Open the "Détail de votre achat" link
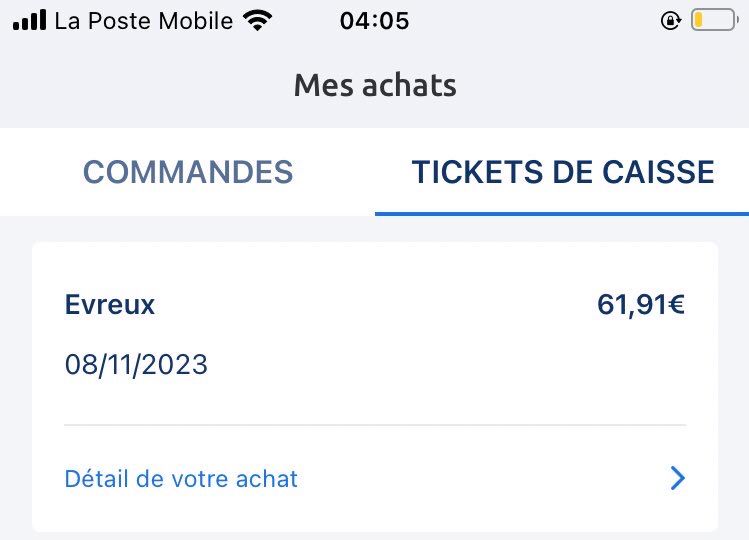Screen dimensions: 749x540 181,479
